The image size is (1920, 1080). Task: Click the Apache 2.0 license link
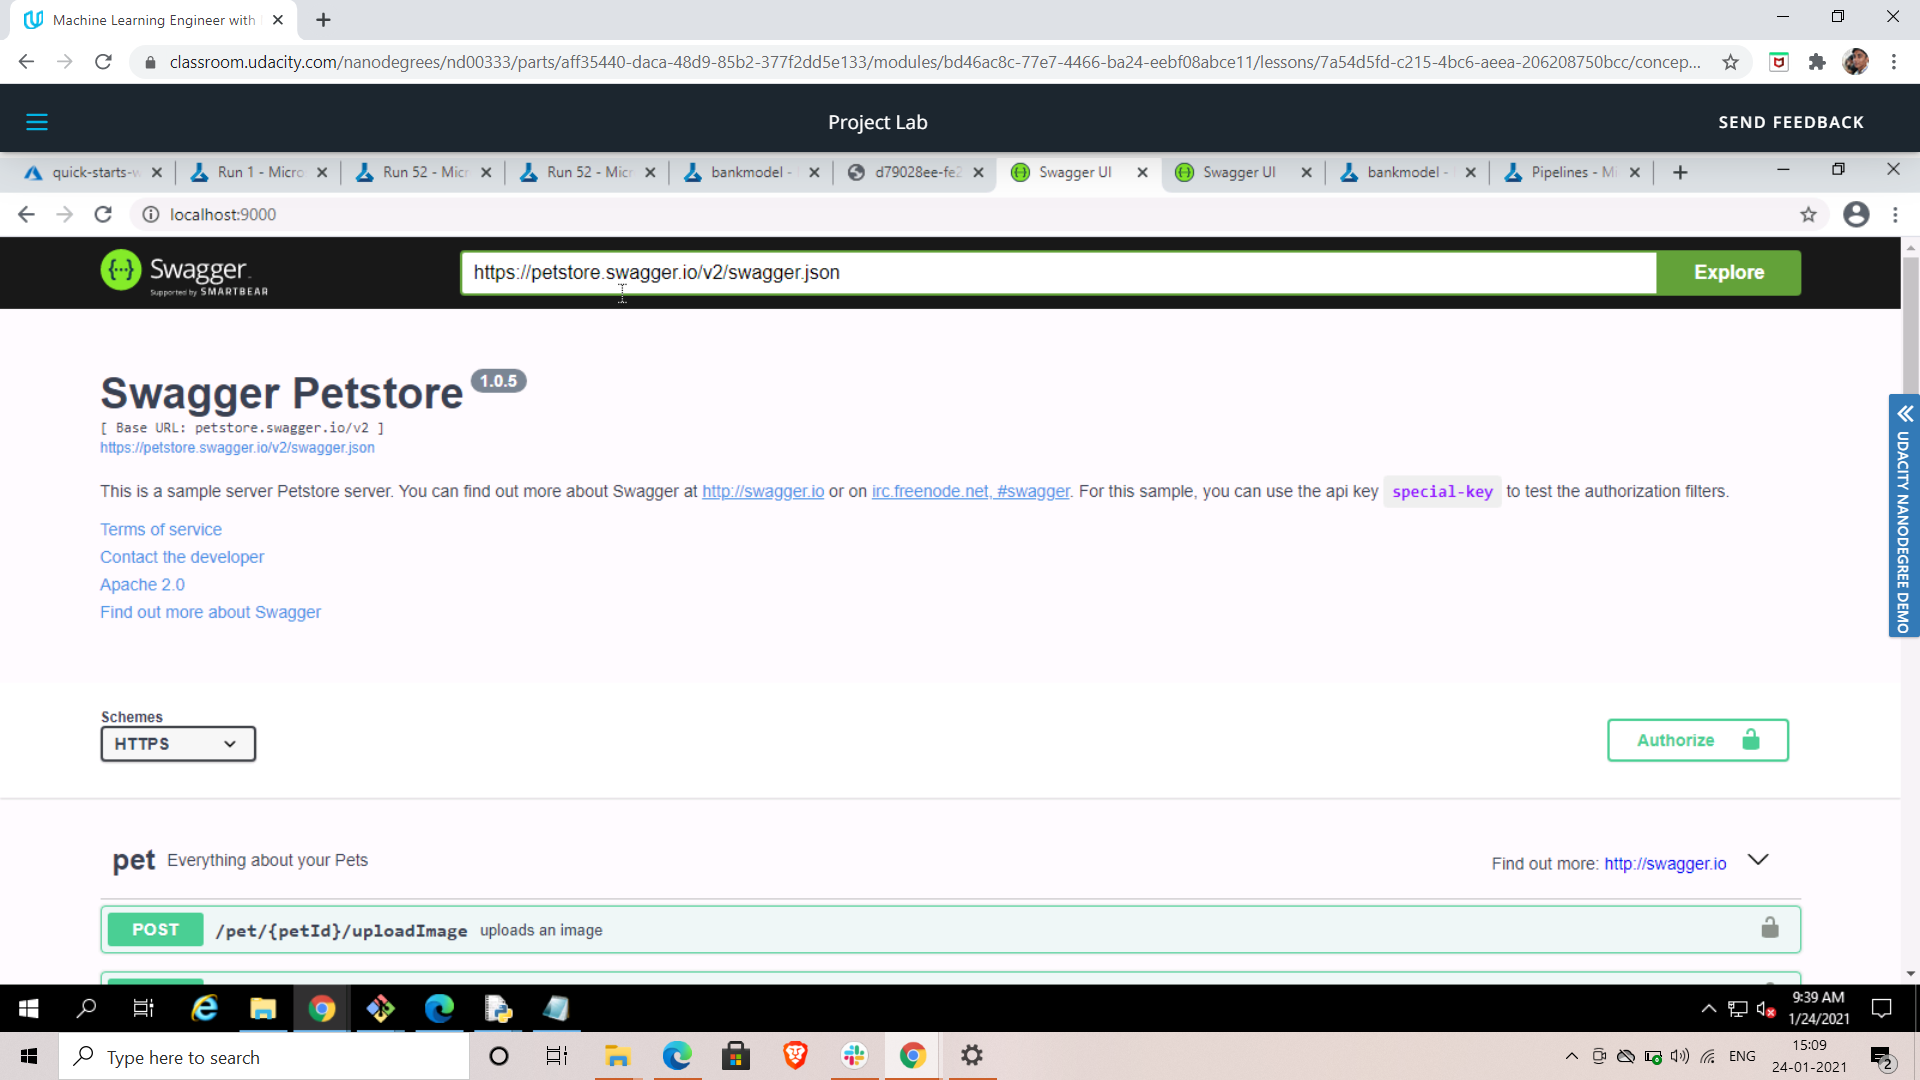141,584
